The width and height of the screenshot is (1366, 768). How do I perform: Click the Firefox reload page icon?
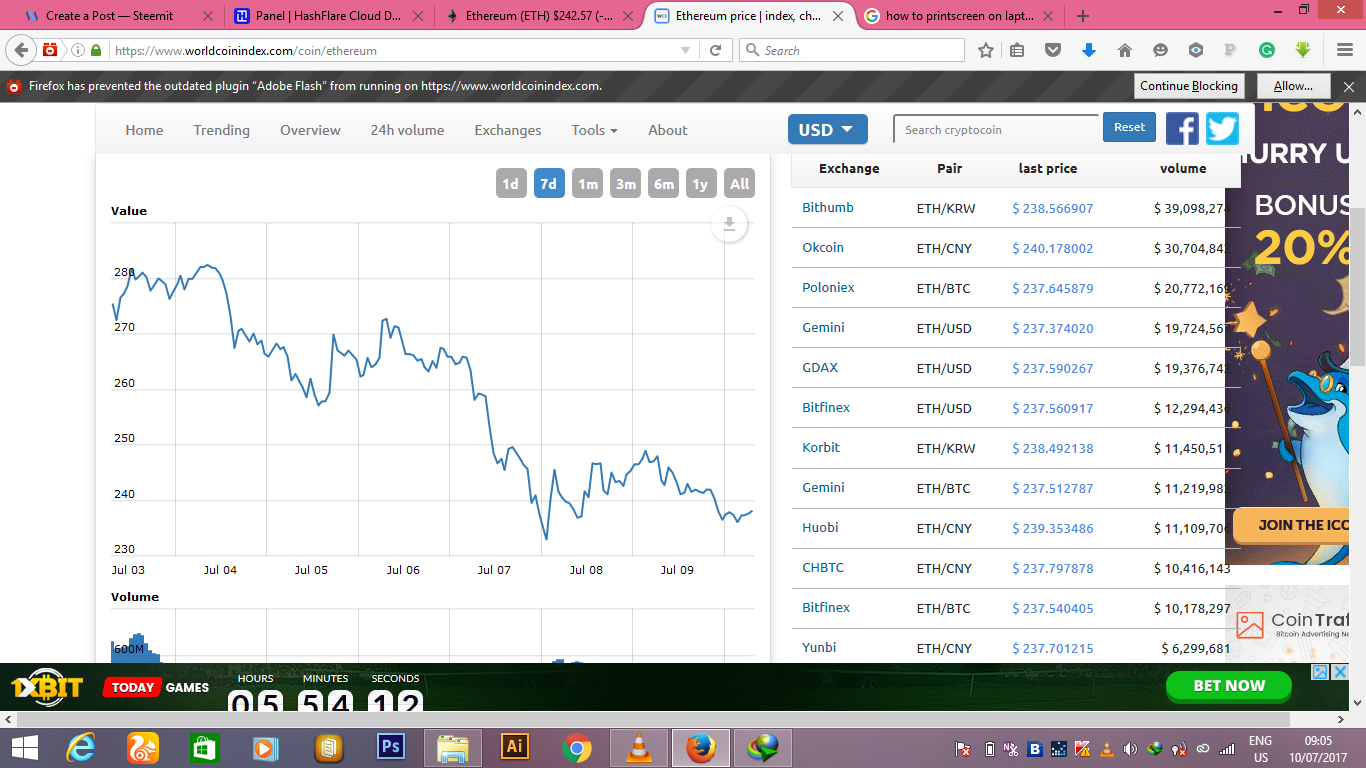point(715,50)
